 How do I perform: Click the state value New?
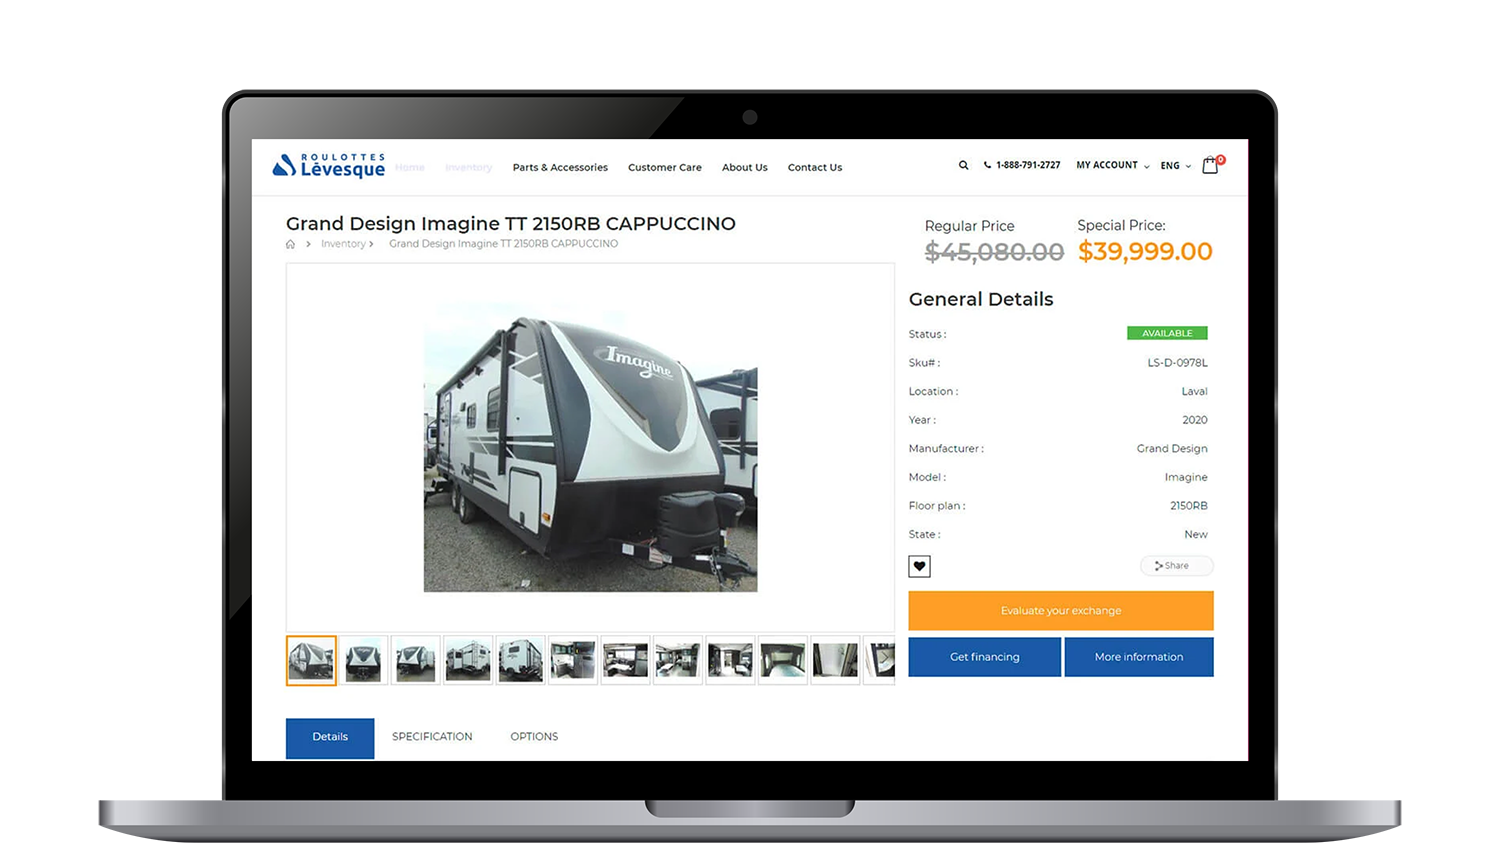[1196, 535]
